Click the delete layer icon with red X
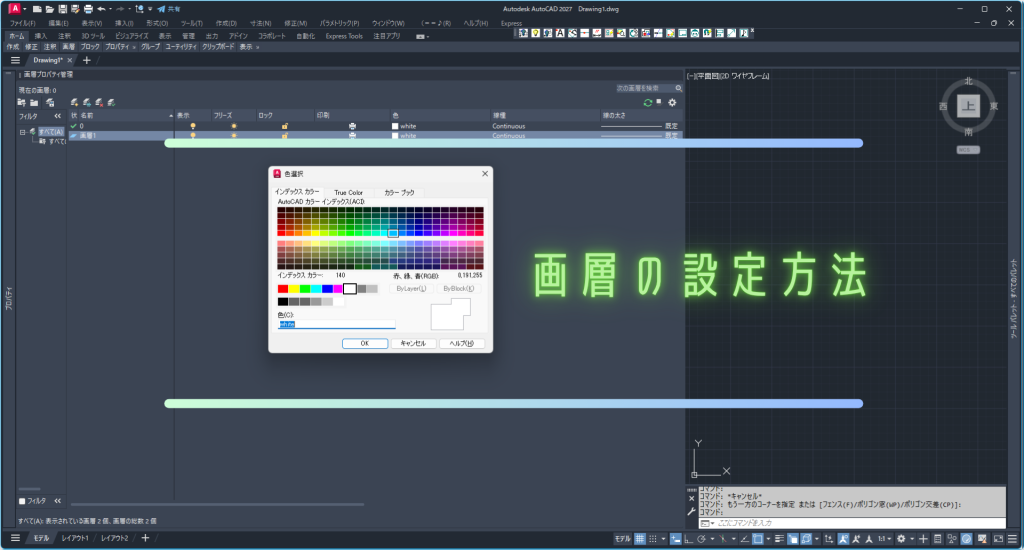 pos(99,103)
